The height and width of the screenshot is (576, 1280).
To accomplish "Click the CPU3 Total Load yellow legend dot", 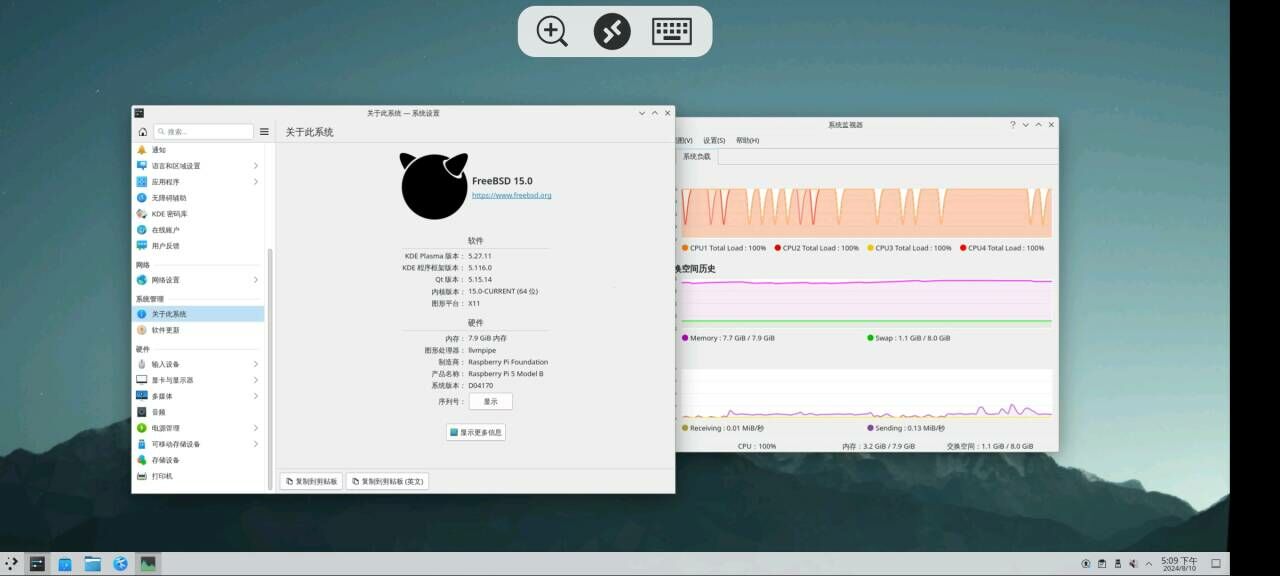I will pos(870,248).
